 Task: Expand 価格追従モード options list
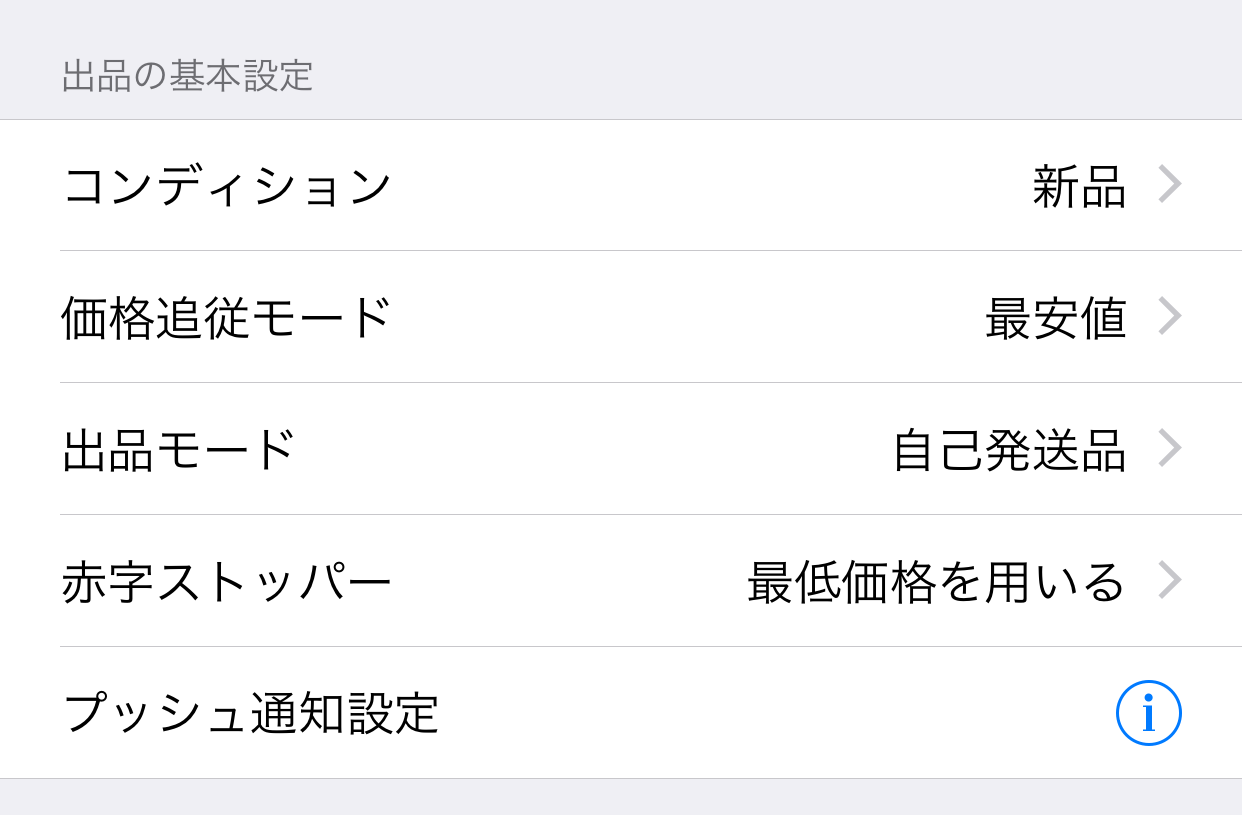621,317
